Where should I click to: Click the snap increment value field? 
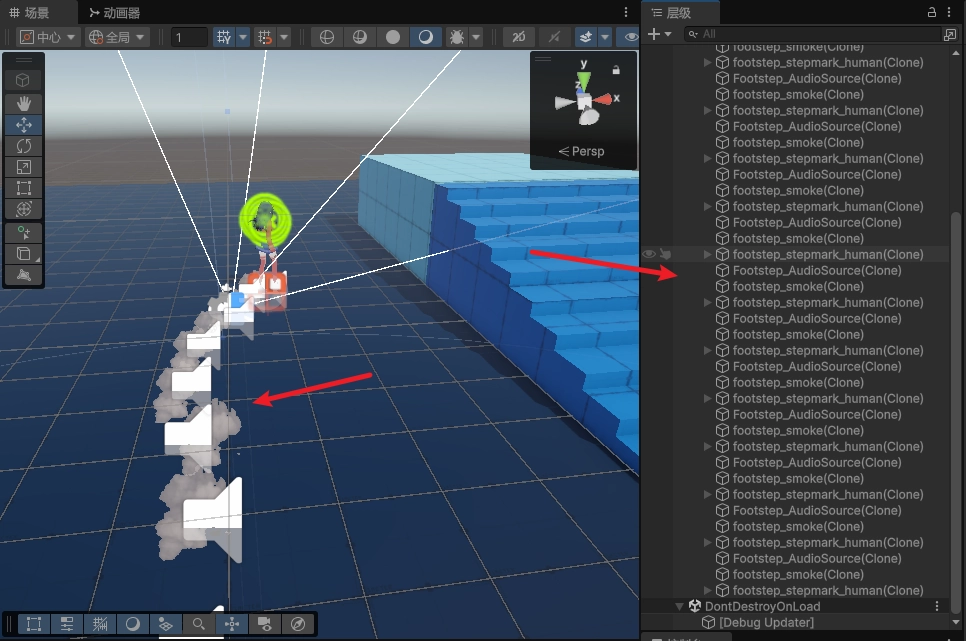[x=189, y=37]
